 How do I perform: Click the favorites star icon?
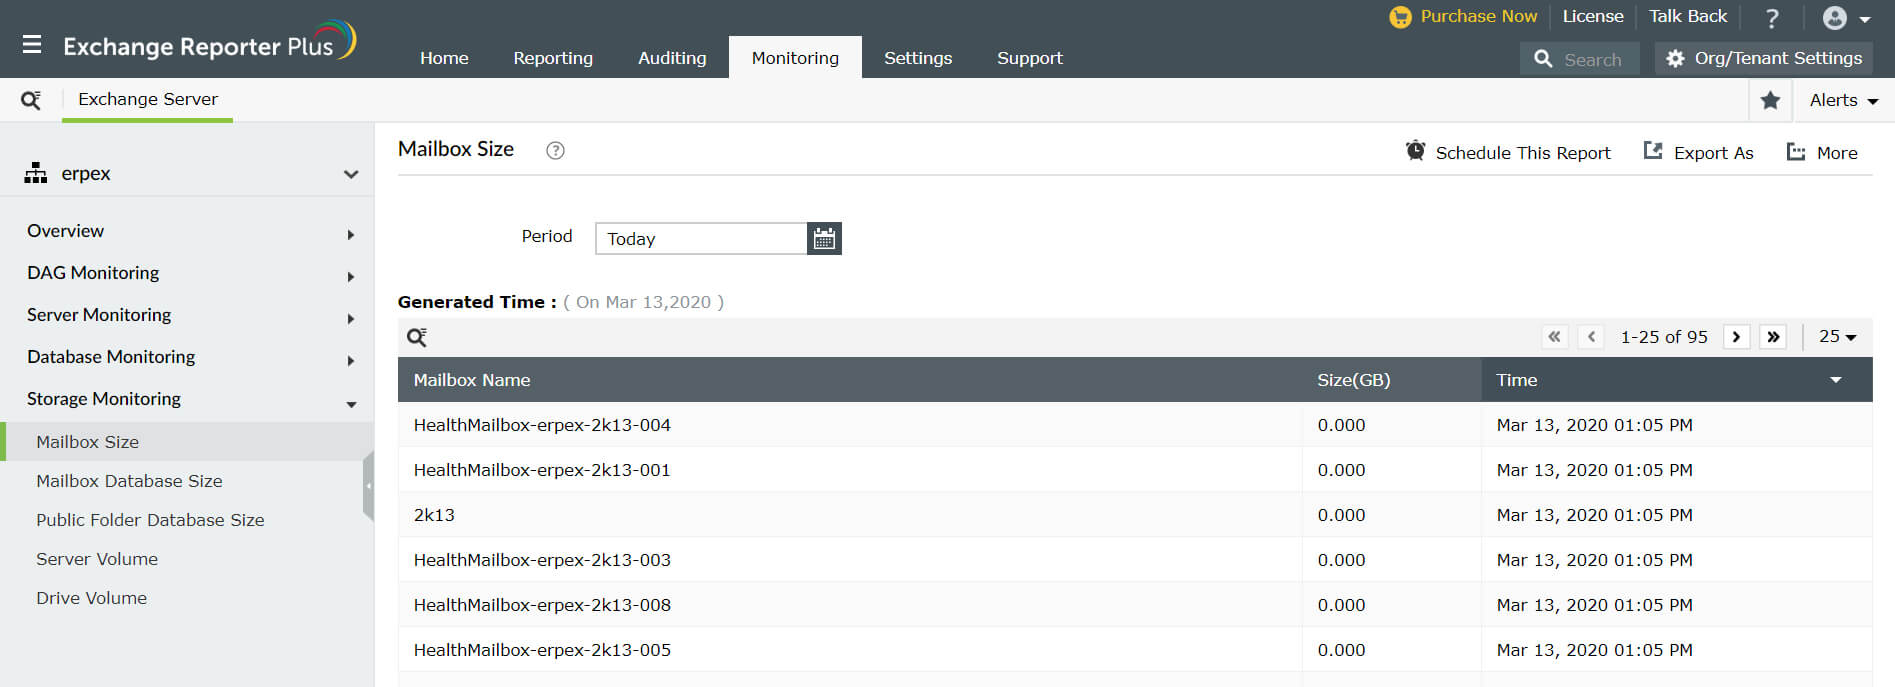[1770, 100]
